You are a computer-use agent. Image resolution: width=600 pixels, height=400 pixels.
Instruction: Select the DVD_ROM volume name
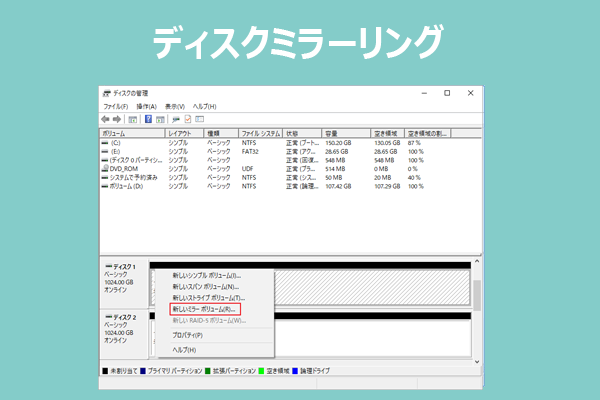point(124,169)
